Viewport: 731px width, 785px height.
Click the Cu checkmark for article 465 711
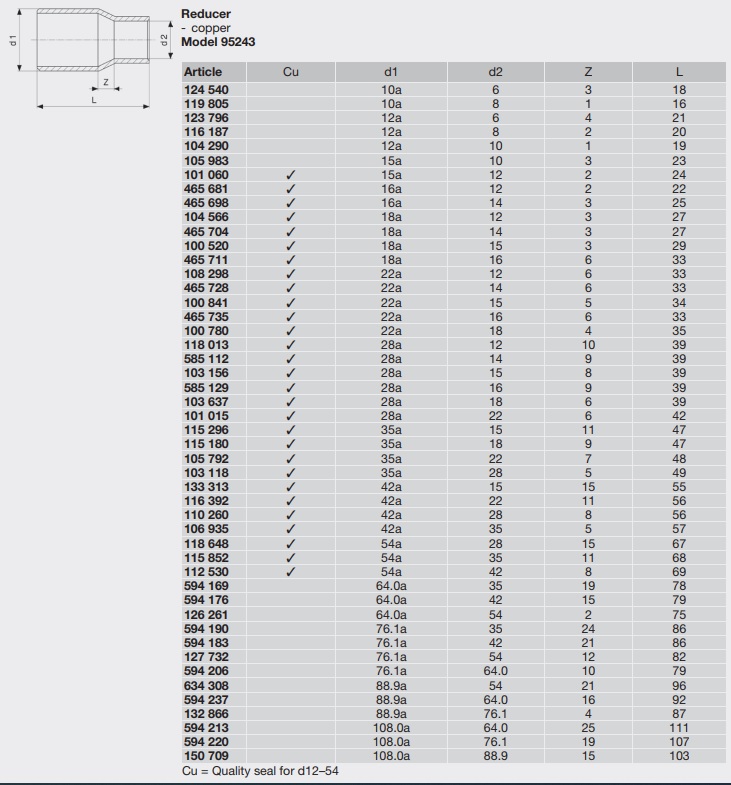(x=290, y=260)
